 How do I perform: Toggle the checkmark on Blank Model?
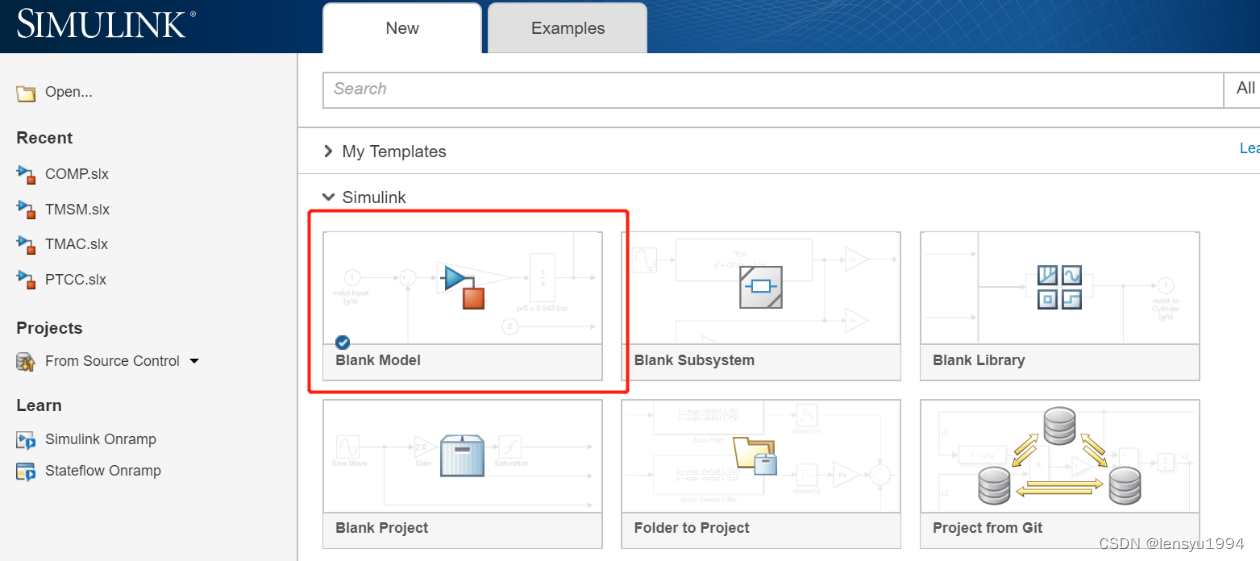click(343, 342)
